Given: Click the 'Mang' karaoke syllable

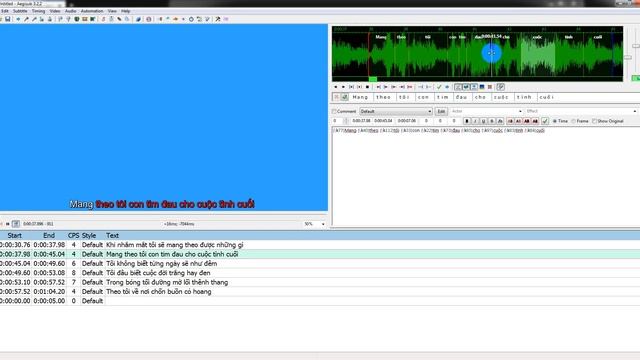Looking at the screenshot, I should [x=360, y=97].
